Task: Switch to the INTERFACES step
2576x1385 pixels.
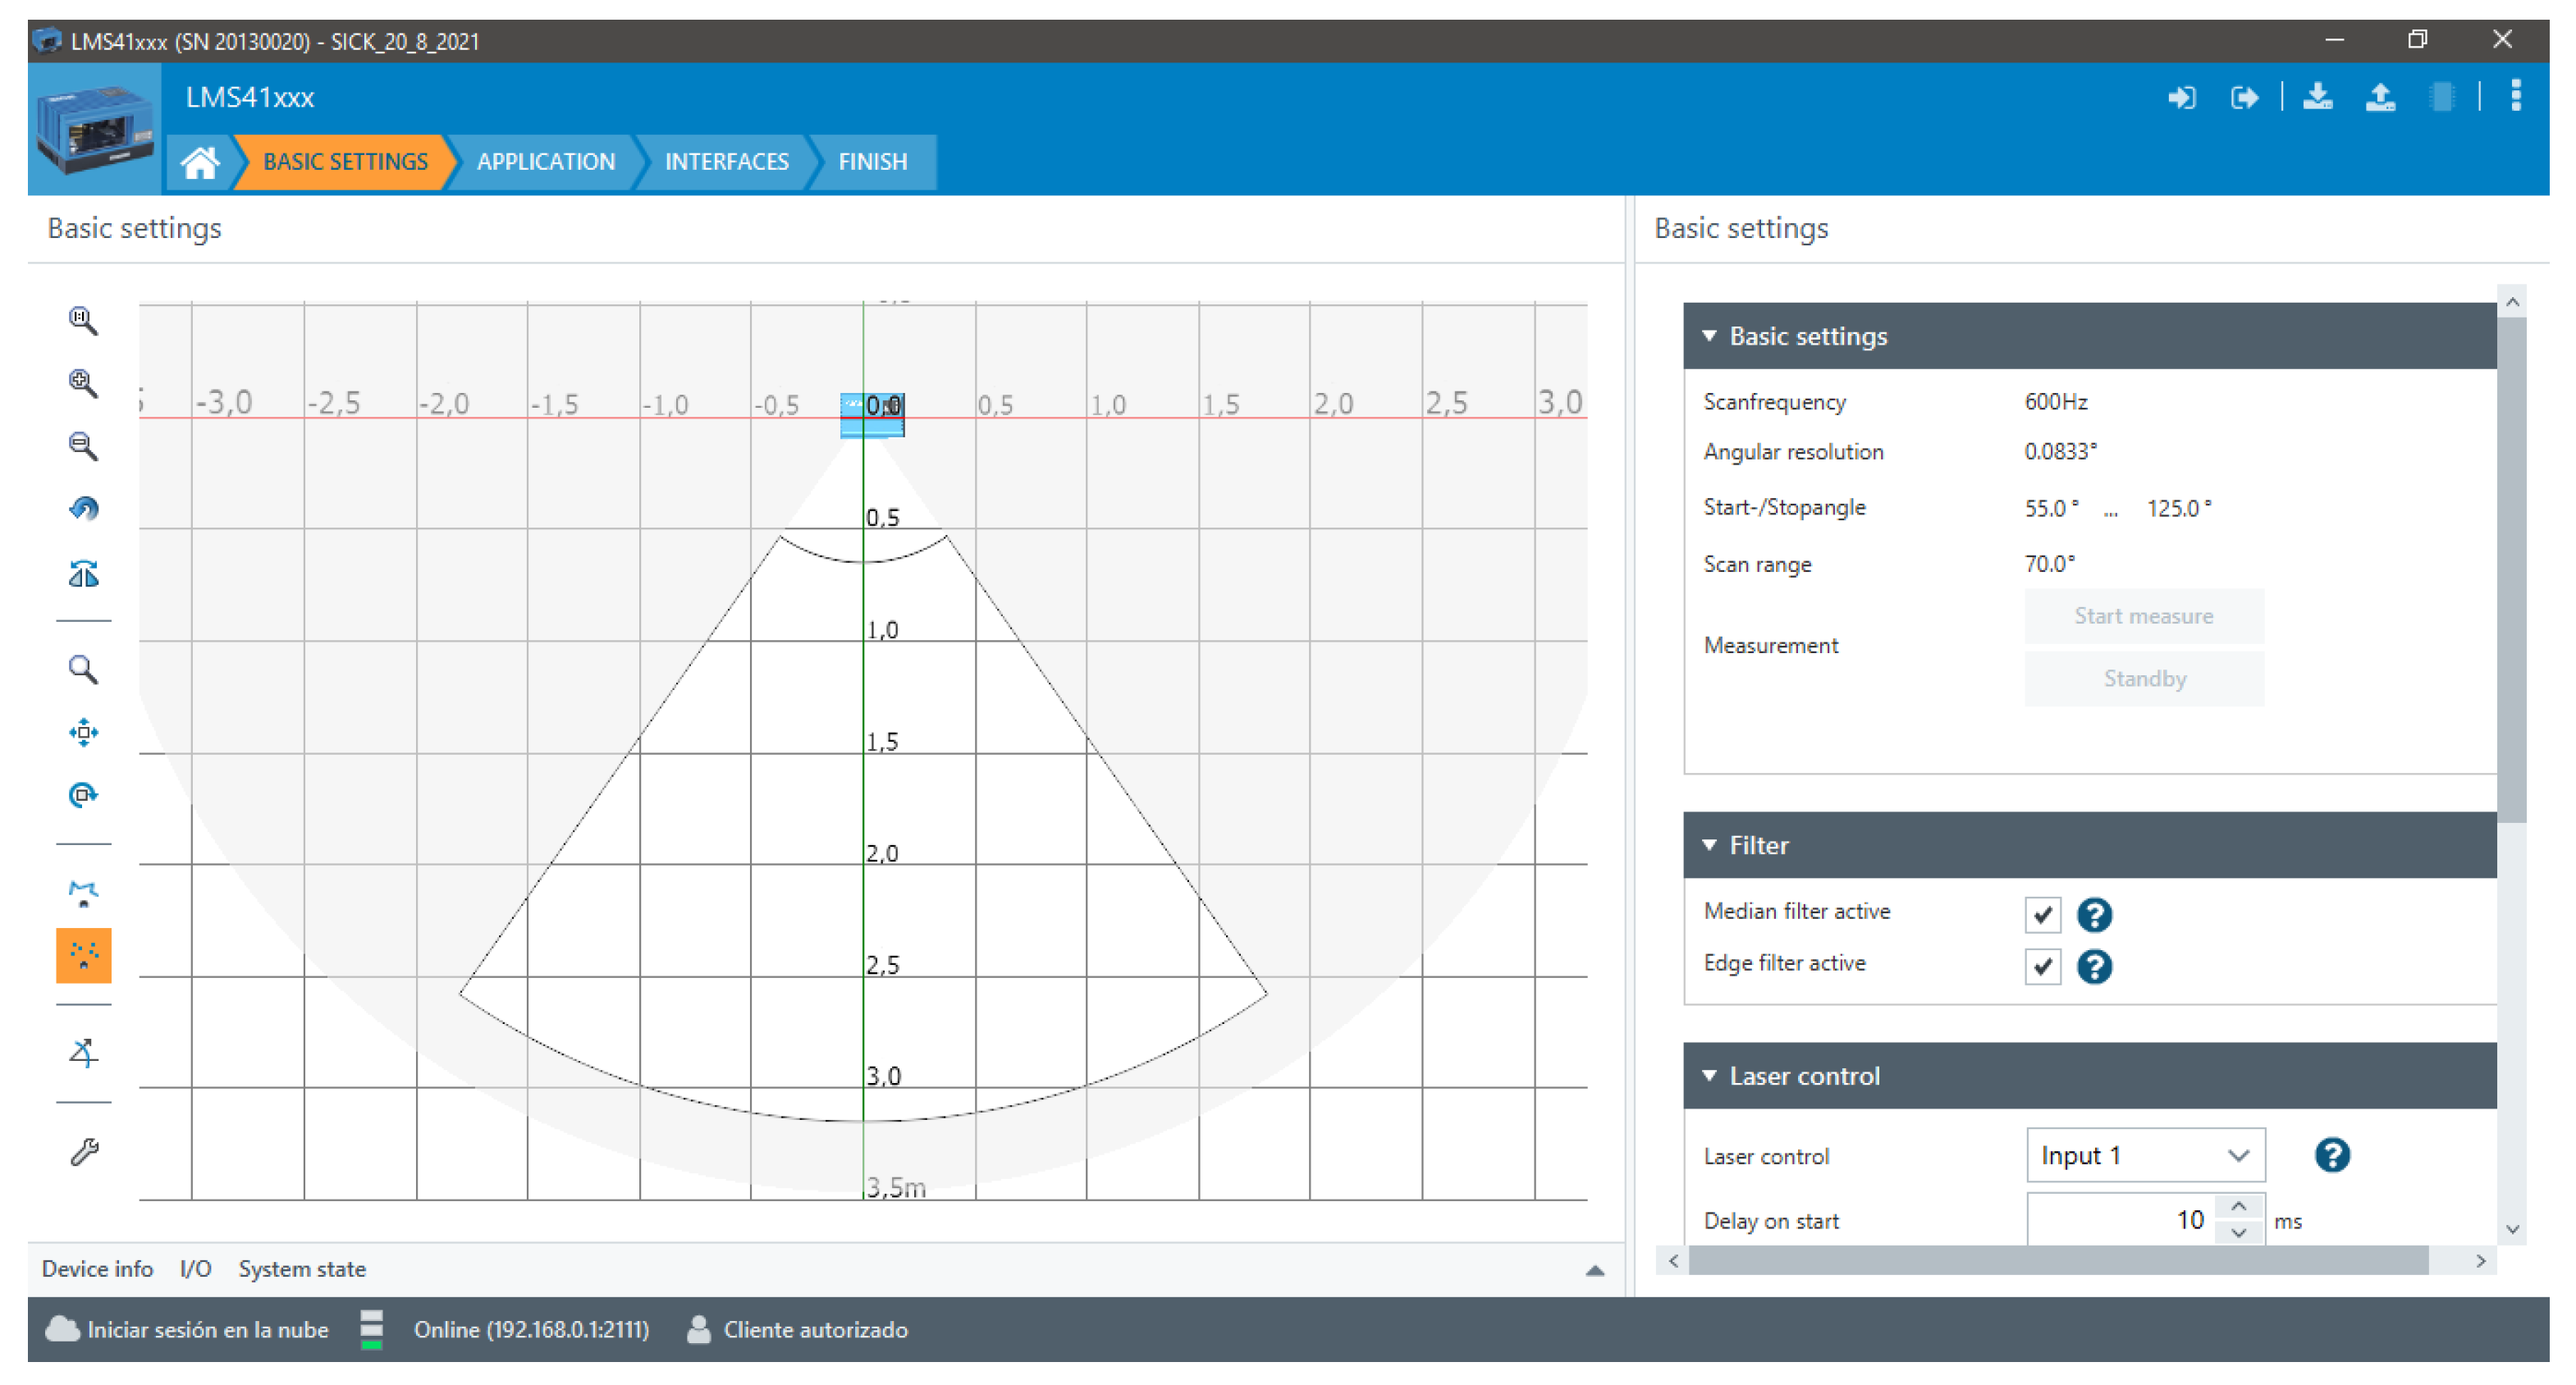Action: [x=726, y=162]
